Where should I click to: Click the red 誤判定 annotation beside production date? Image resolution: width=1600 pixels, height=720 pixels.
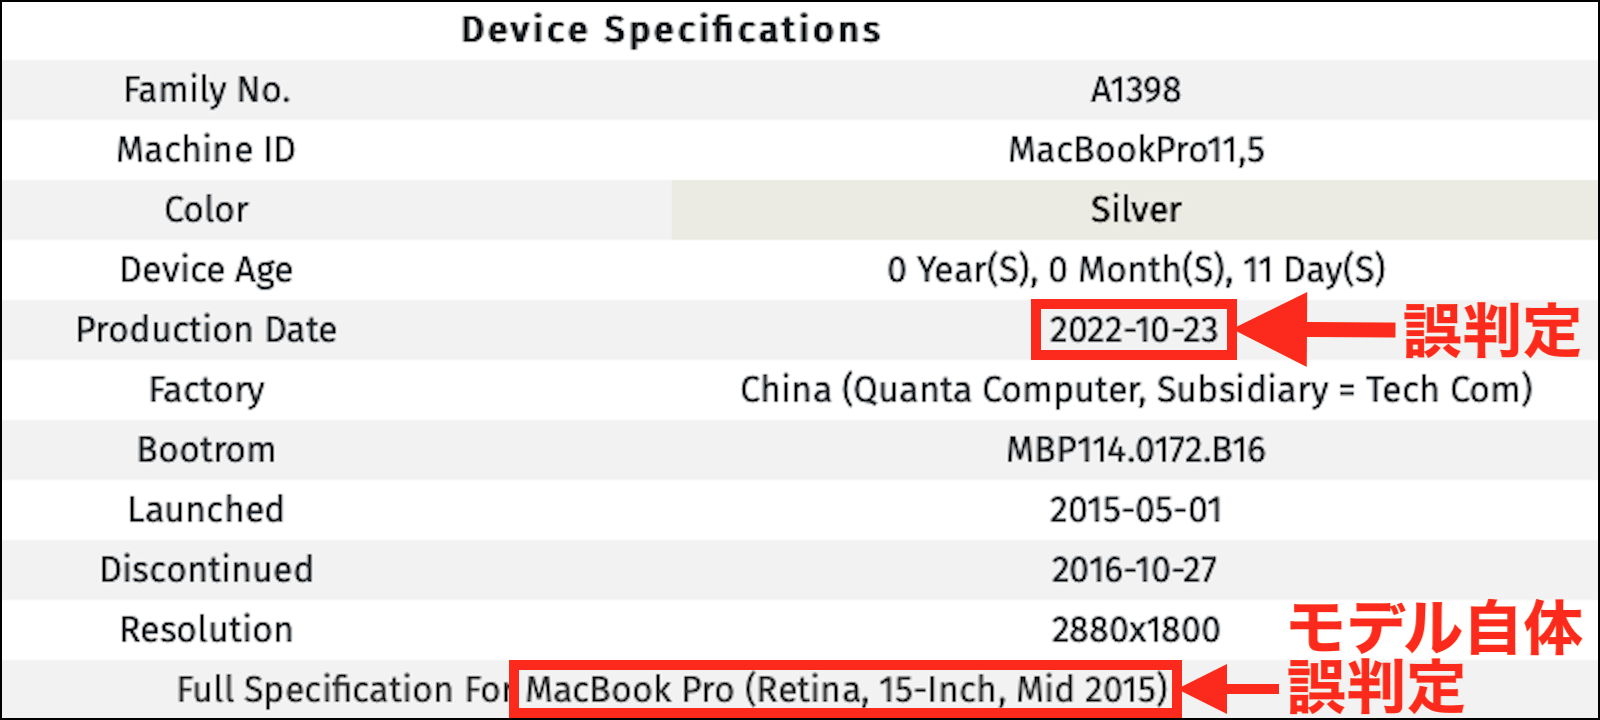pos(1491,331)
